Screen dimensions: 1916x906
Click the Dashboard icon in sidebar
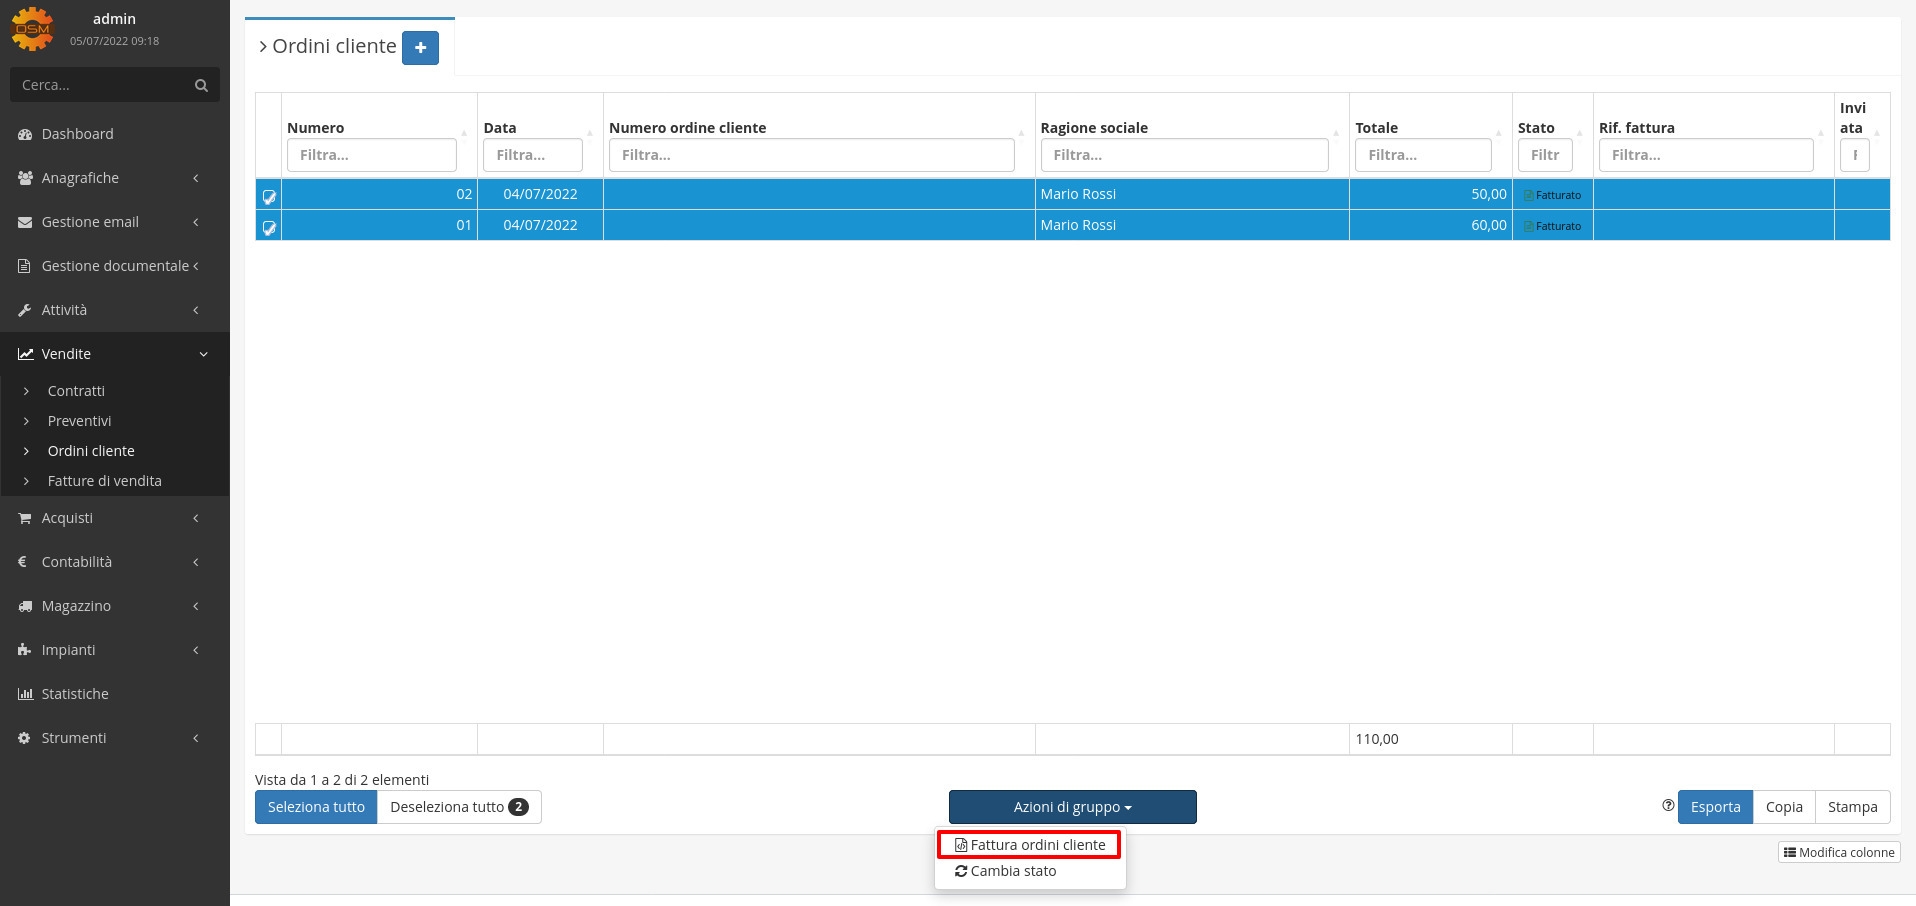25,134
